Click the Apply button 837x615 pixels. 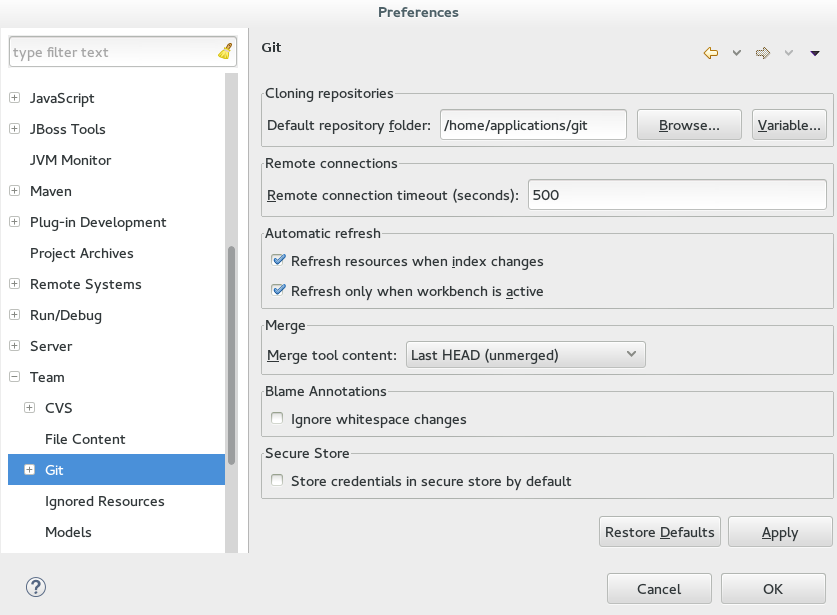click(780, 532)
